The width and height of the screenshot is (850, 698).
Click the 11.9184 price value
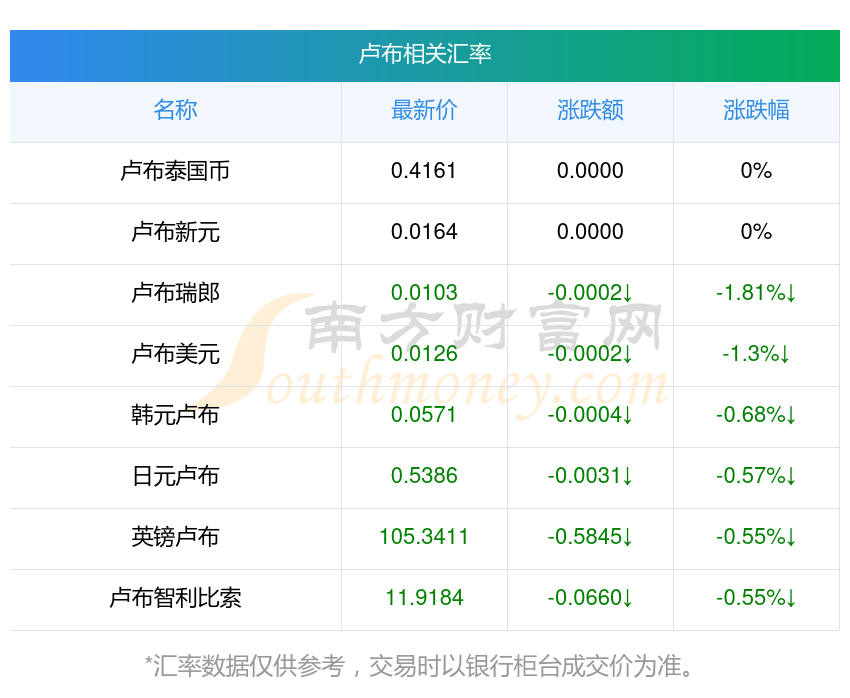click(x=424, y=598)
